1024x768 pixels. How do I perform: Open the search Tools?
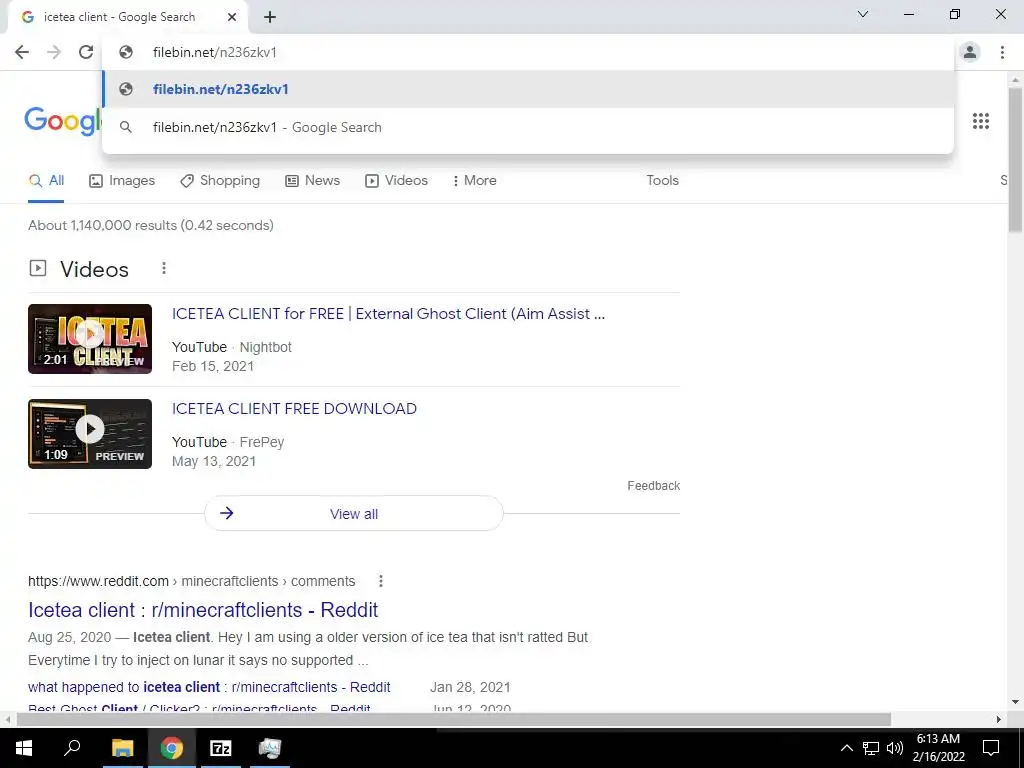tap(662, 181)
